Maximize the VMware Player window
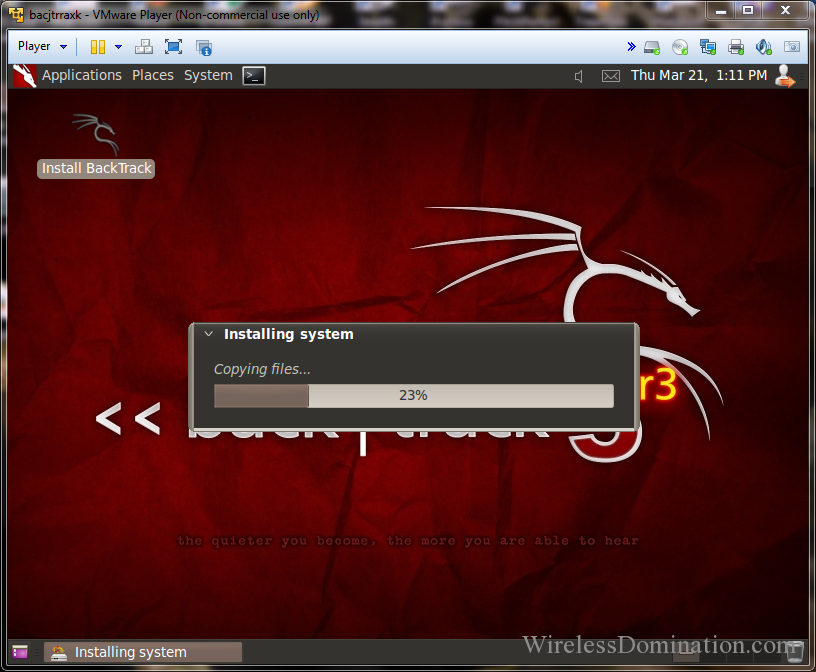The image size is (816, 672). pos(748,11)
